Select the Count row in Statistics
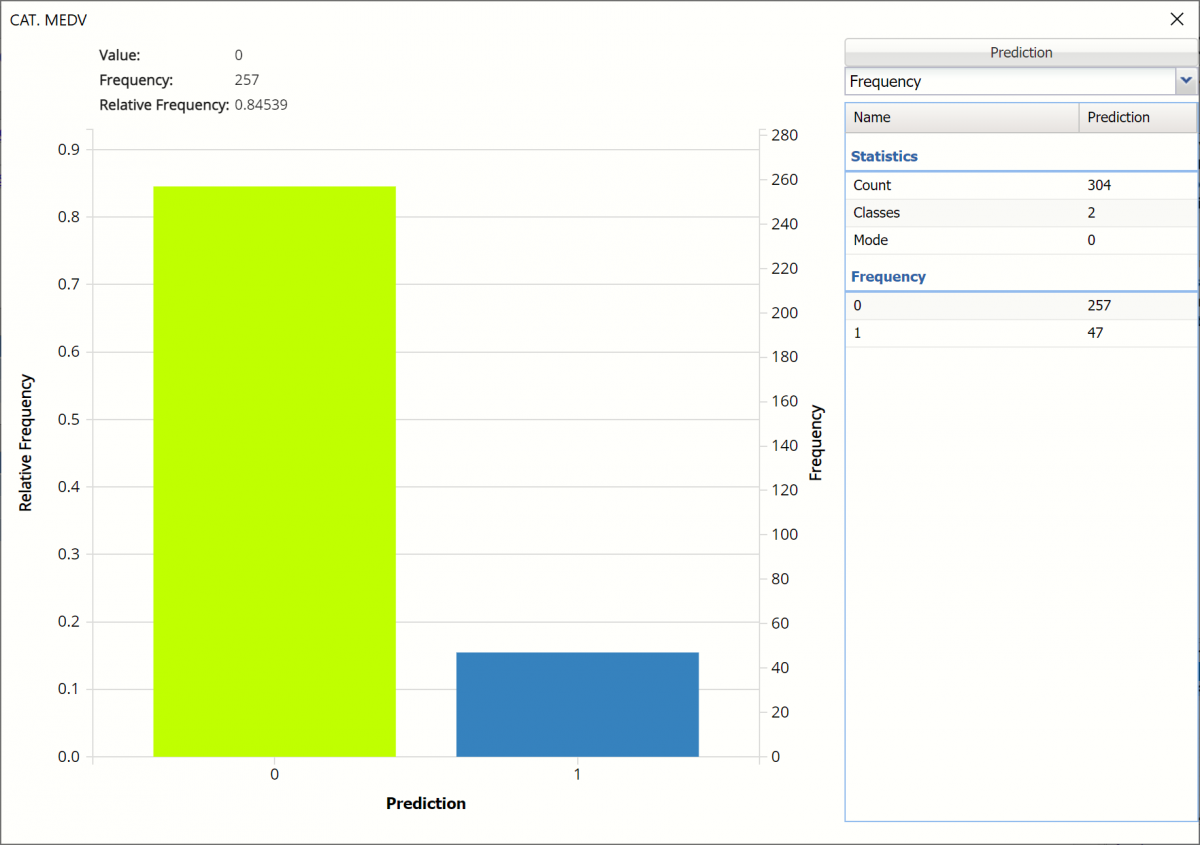The width and height of the screenshot is (1200, 845). pos(1020,185)
